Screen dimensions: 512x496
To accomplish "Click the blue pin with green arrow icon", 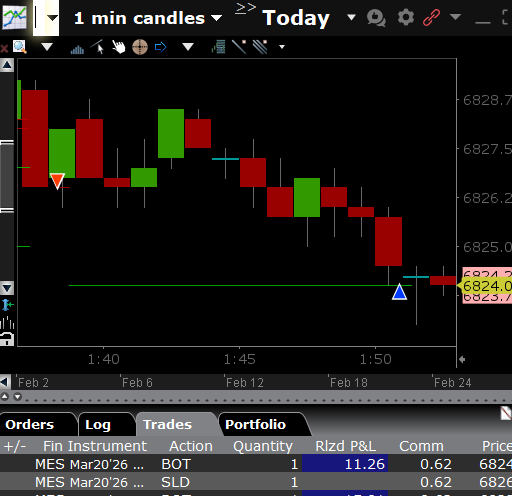I will tap(7, 305).
